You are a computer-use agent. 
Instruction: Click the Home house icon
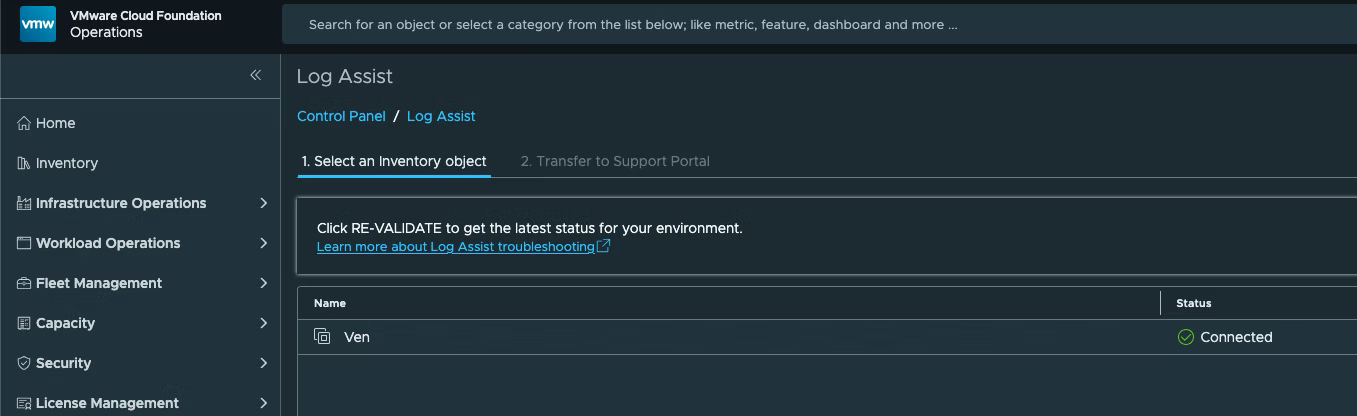24,123
